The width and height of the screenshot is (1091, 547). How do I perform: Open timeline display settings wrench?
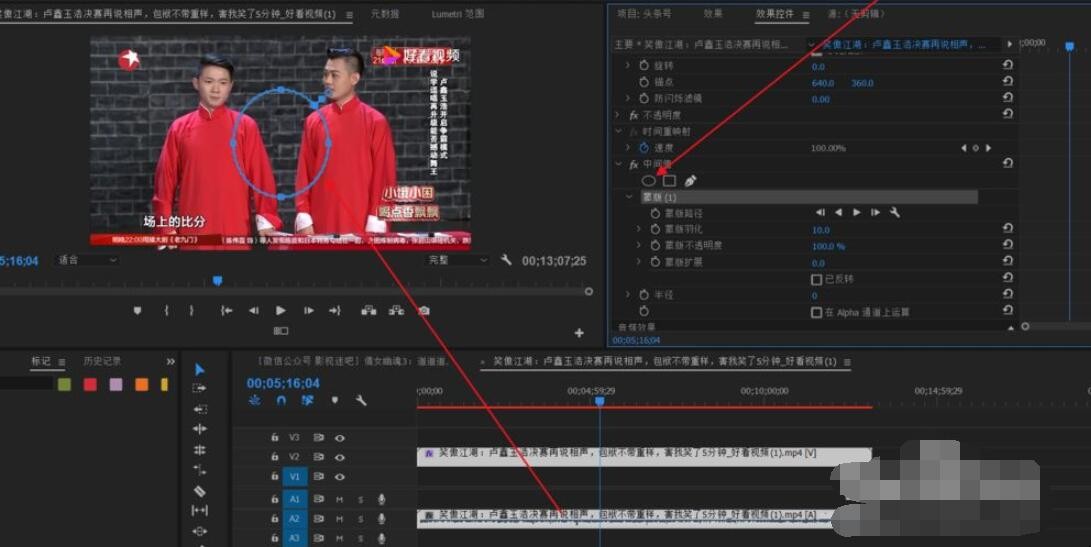pos(360,400)
